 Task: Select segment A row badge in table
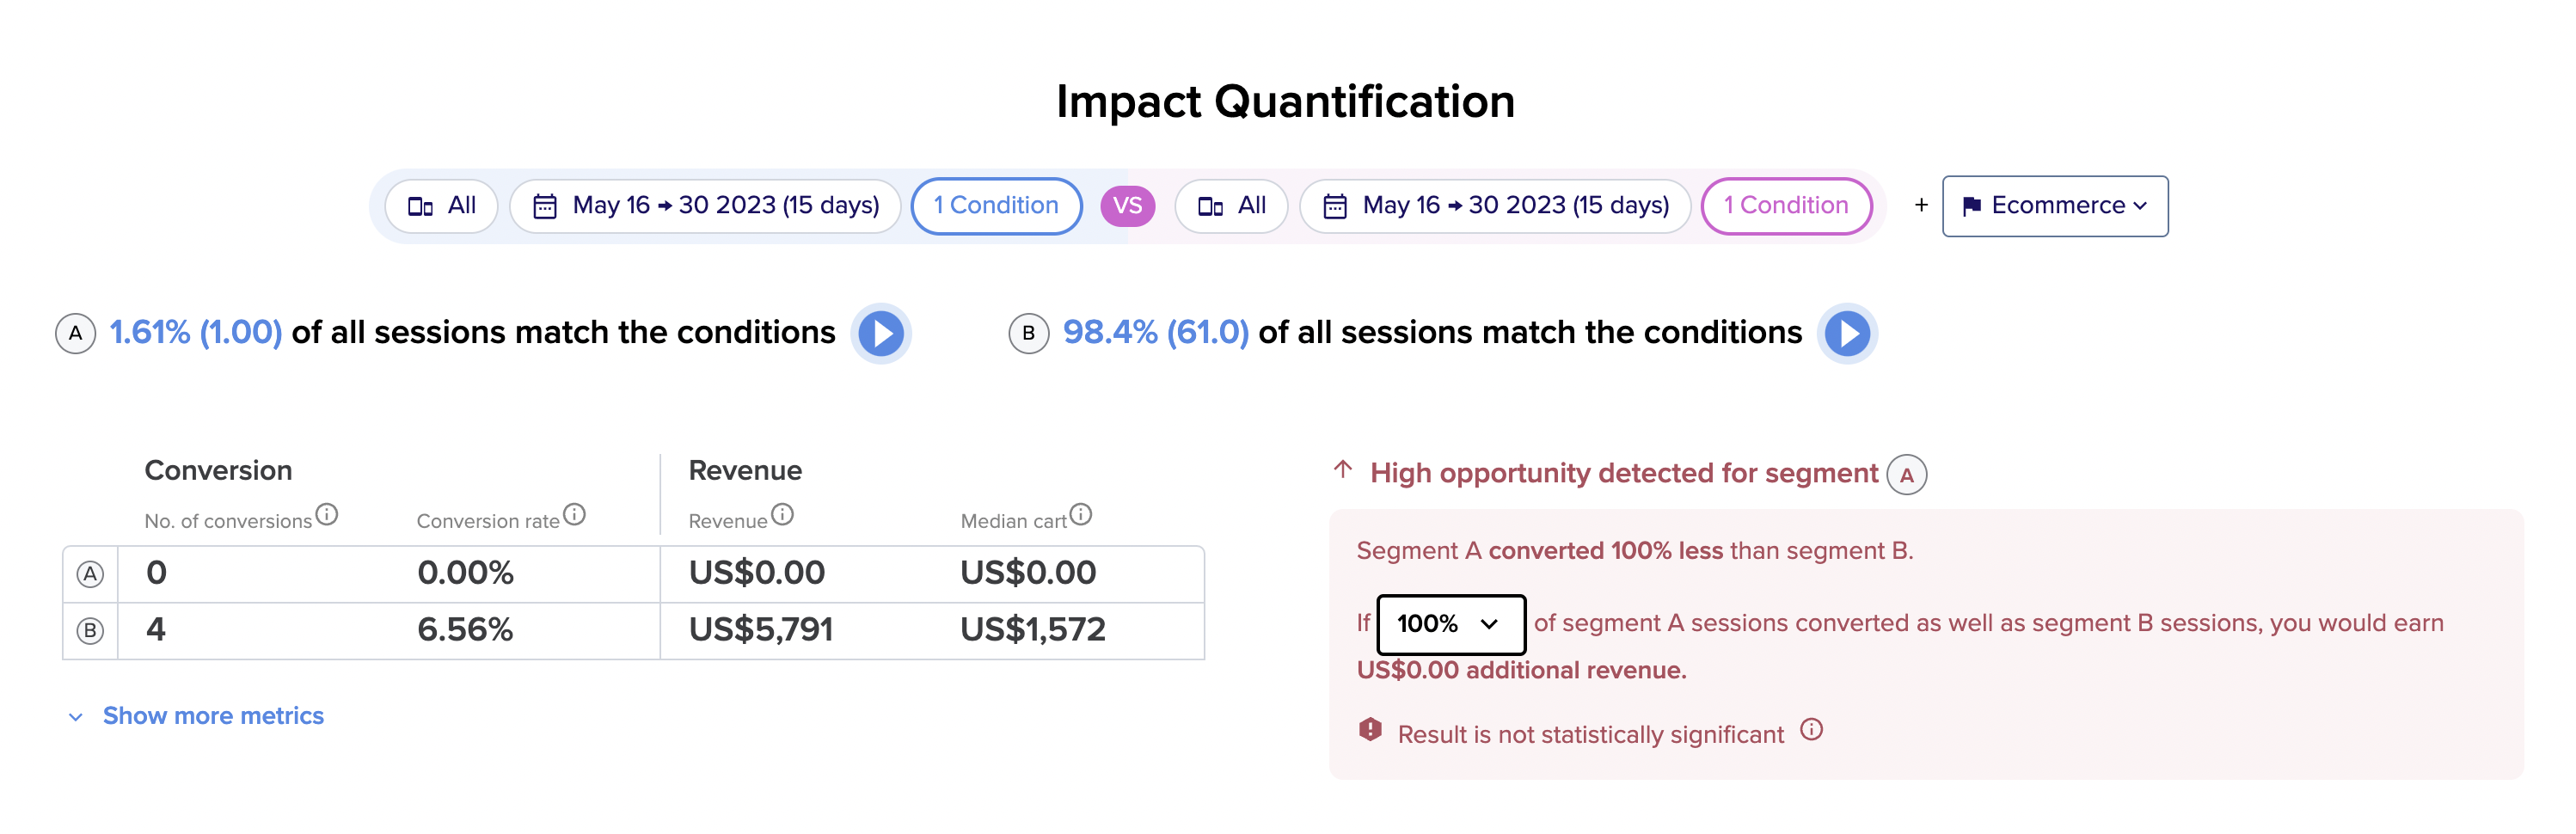pyautogui.click(x=90, y=574)
